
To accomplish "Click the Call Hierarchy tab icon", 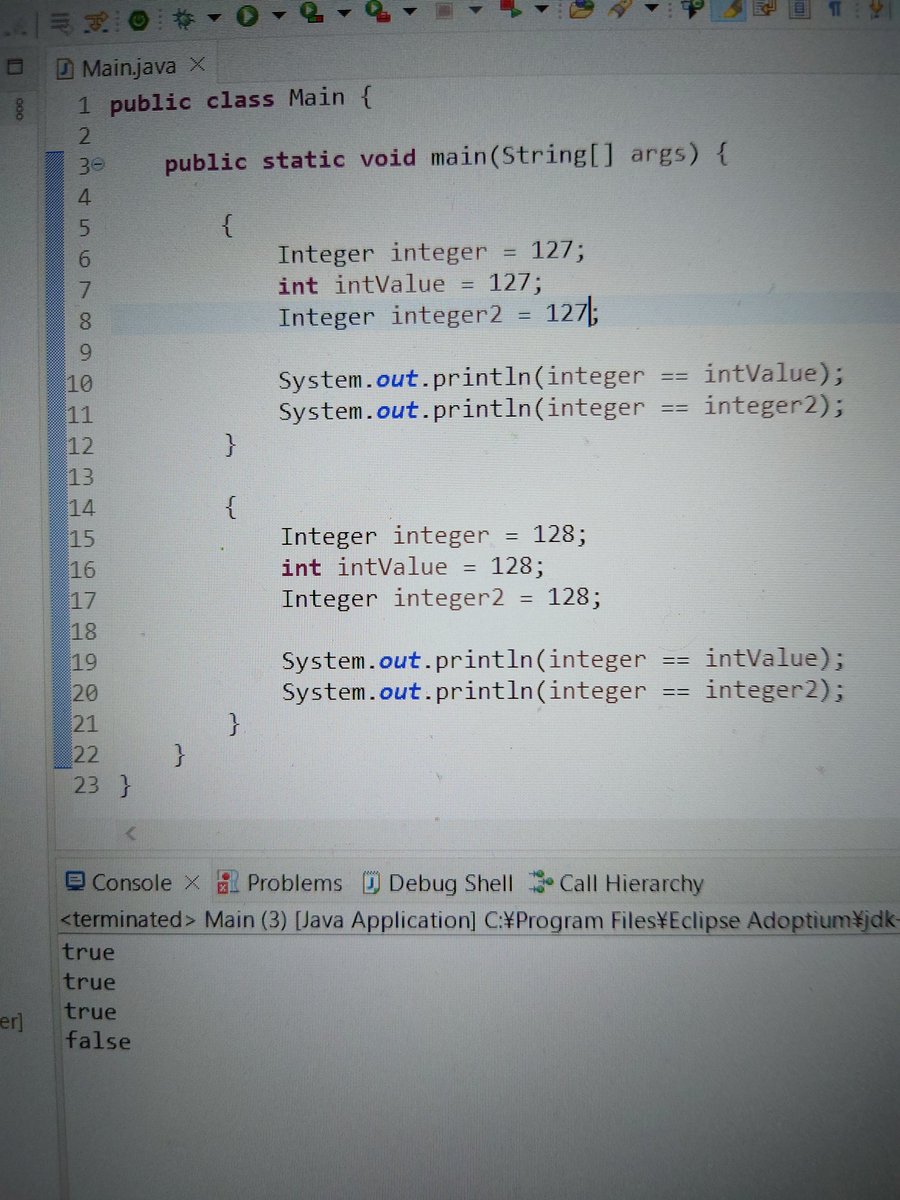I will (x=541, y=882).
